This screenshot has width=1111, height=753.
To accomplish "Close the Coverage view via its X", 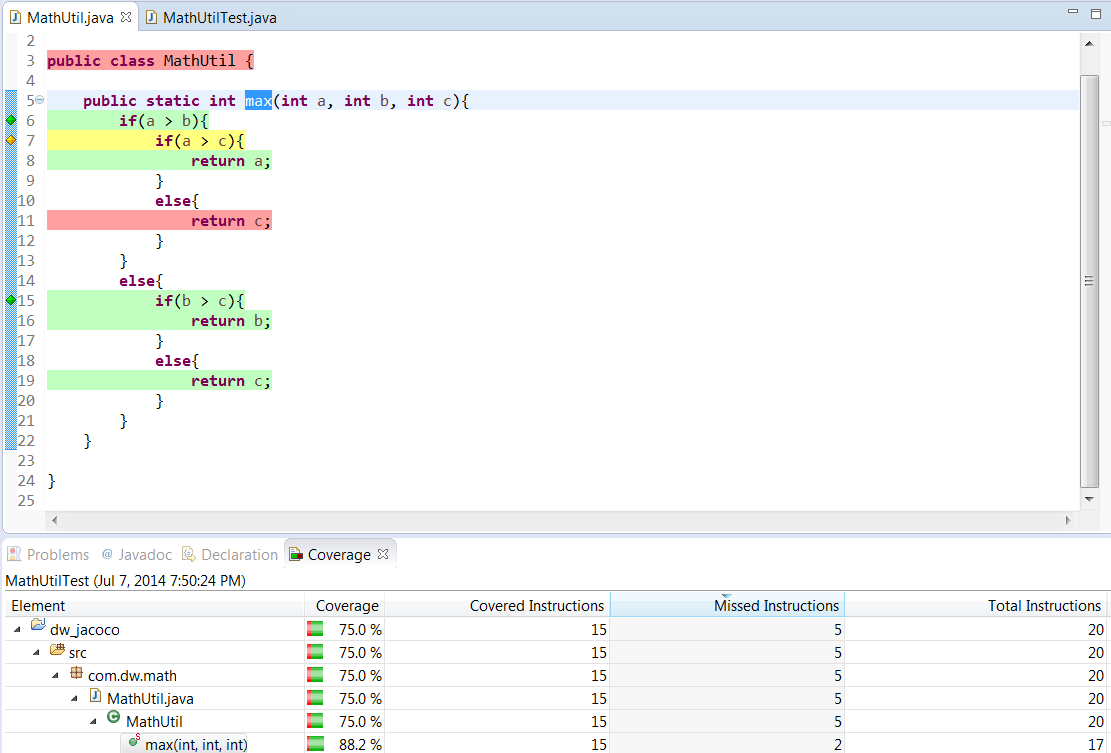I will 383,554.
